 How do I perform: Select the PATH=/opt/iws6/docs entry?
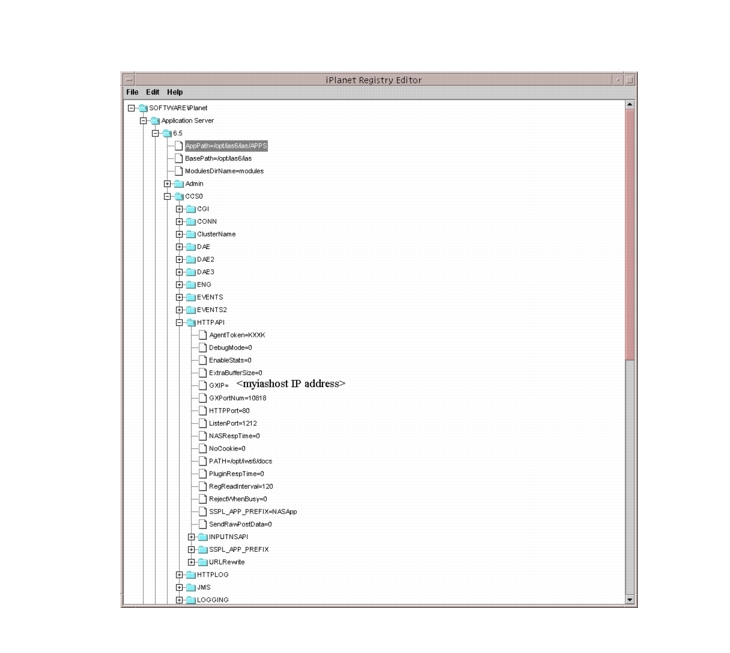(240, 461)
